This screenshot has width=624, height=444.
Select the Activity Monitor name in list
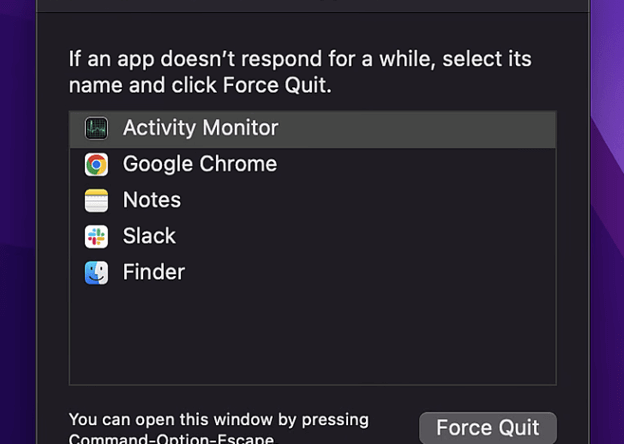(x=200, y=128)
